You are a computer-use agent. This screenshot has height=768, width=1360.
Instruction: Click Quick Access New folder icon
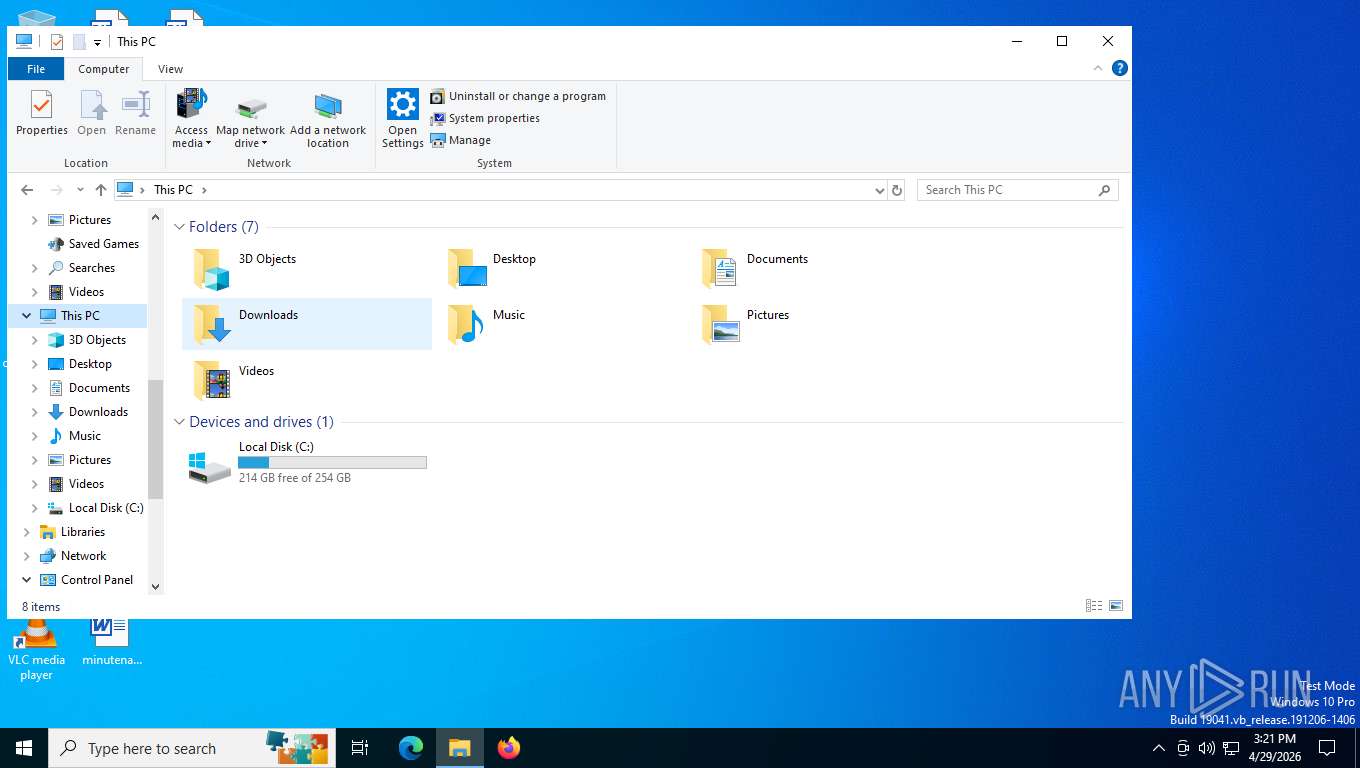79,42
